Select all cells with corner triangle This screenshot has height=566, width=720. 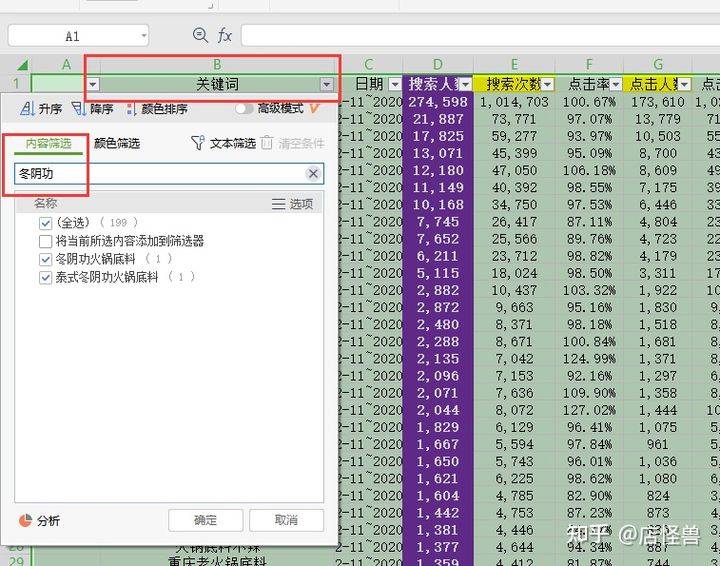pos(22,64)
